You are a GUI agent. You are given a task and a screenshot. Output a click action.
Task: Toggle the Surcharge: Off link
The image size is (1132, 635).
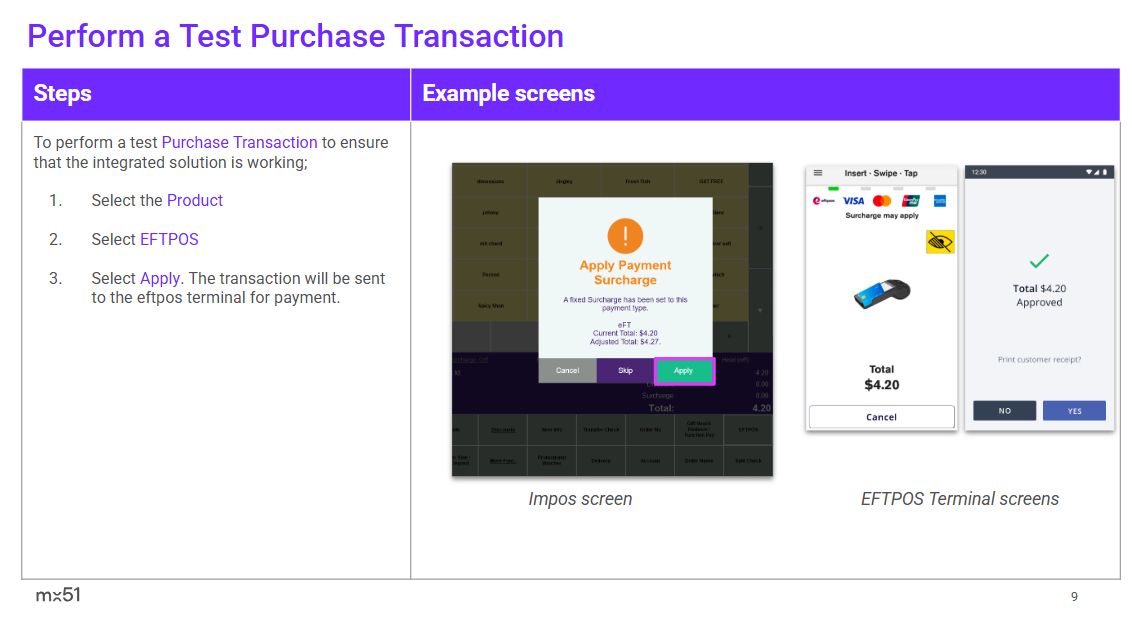point(471,359)
